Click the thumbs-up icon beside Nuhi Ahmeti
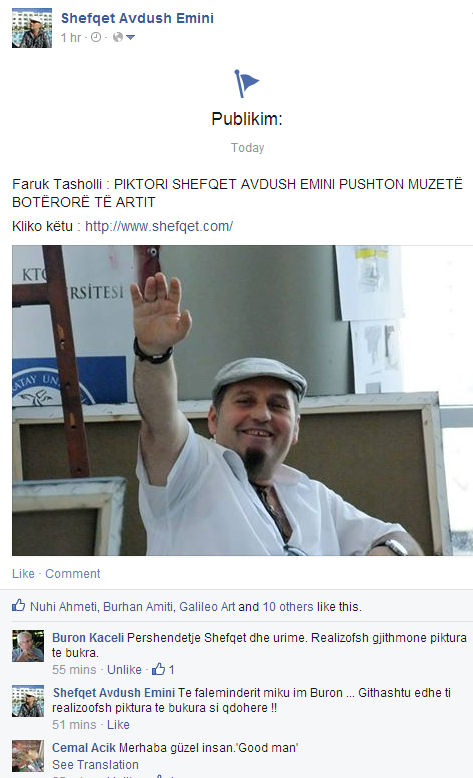This screenshot has width=473, height=778. click(18, 605)
